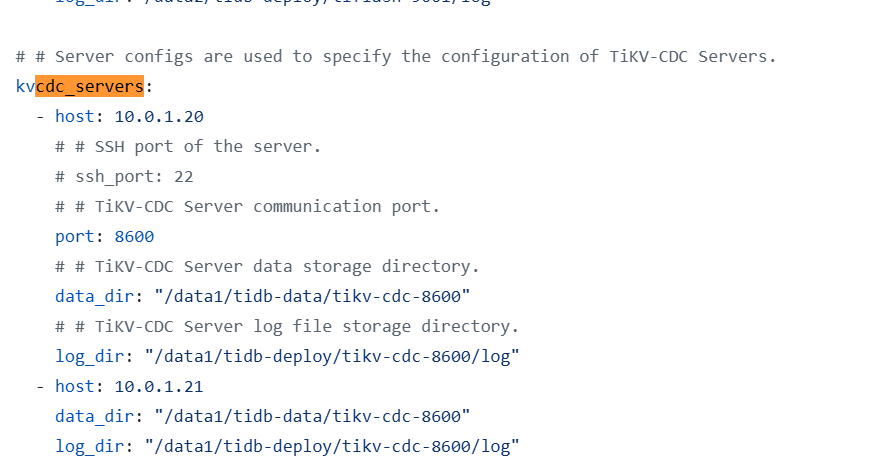This screenshot has width=892, height=466.
Task: Click the 'Server communication port' comment
Action: pos(248,206)
